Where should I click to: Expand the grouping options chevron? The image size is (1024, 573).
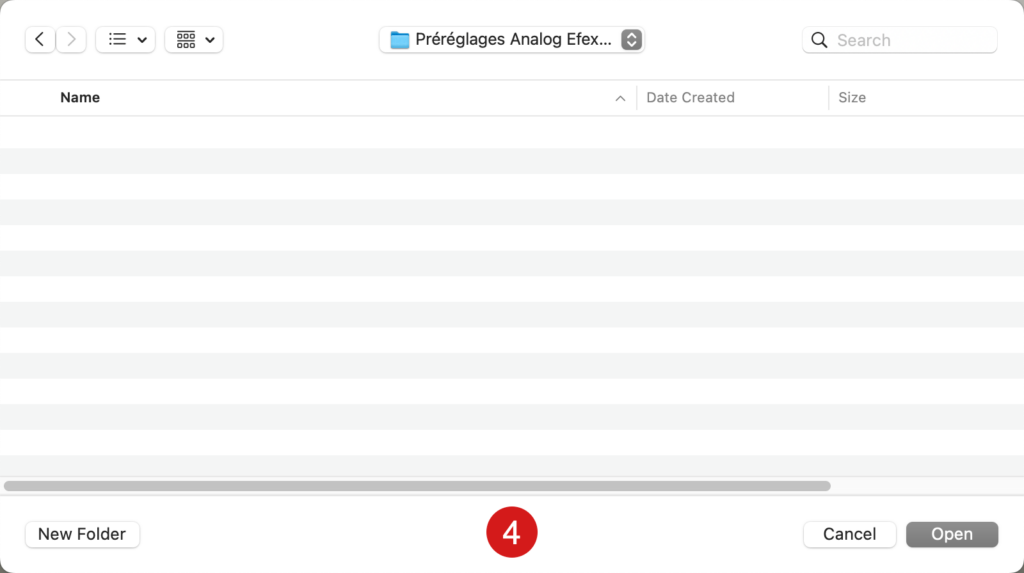[x=210, y=41]
